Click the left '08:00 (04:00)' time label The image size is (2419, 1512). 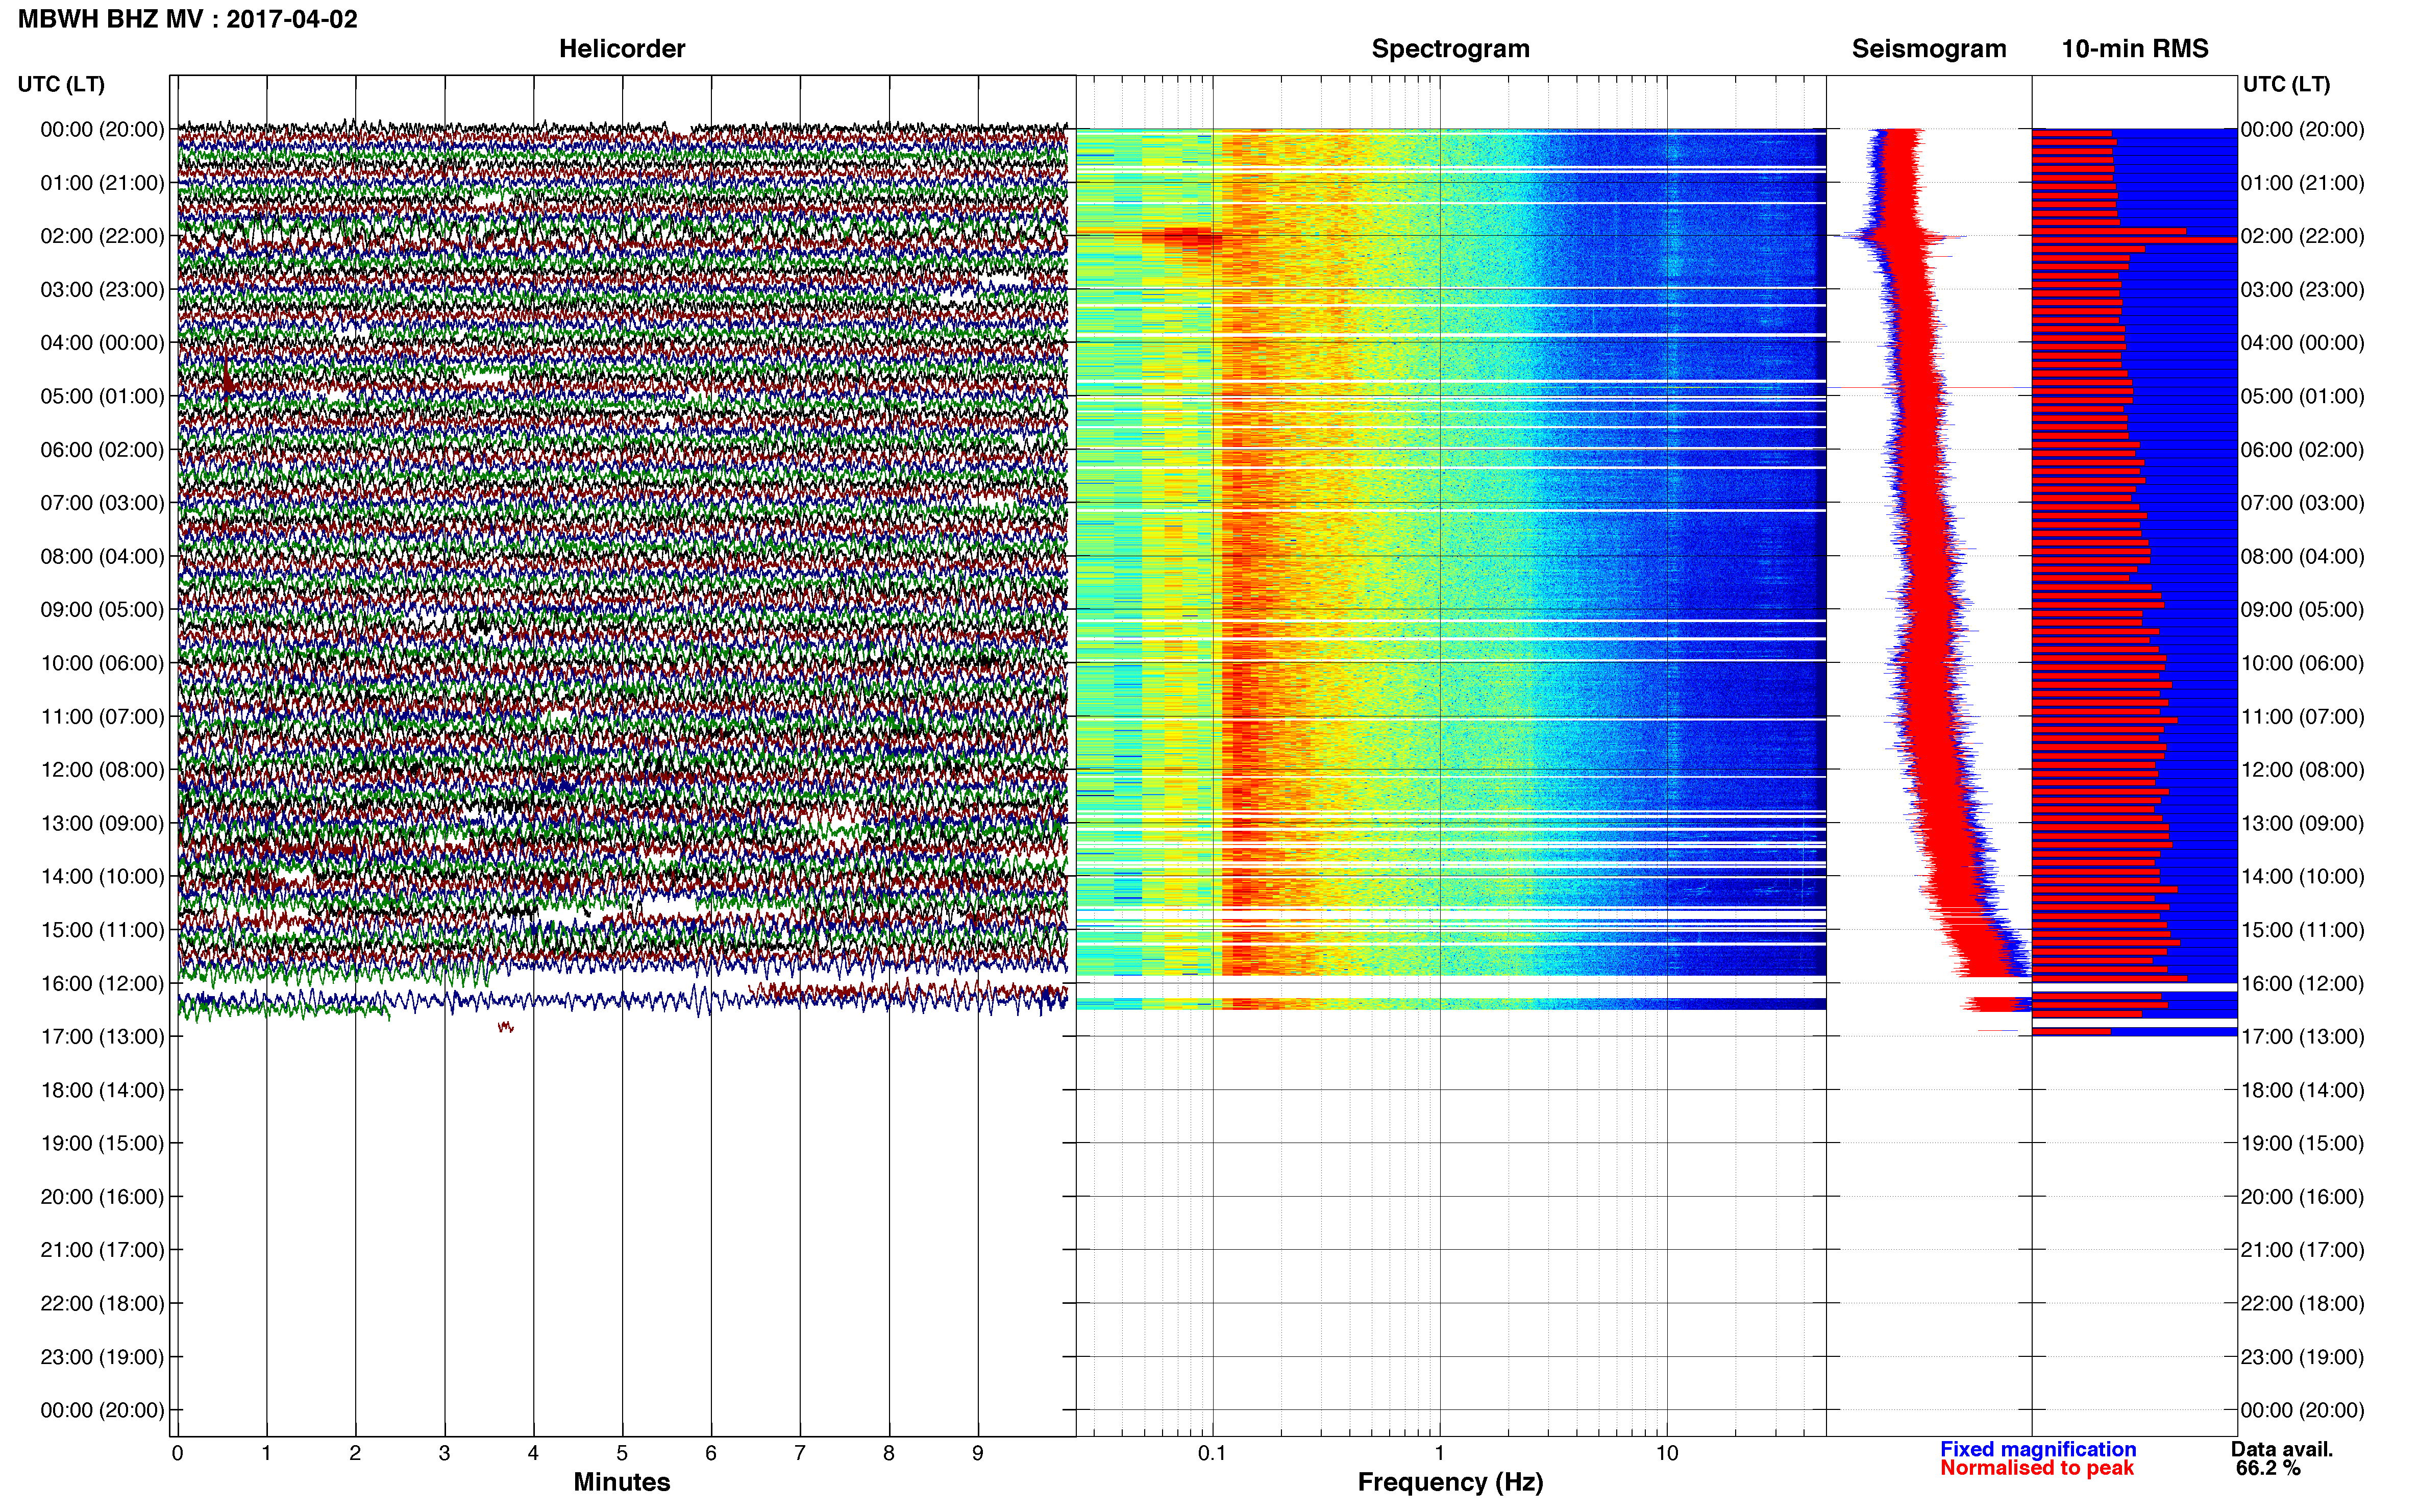(102, 556)
